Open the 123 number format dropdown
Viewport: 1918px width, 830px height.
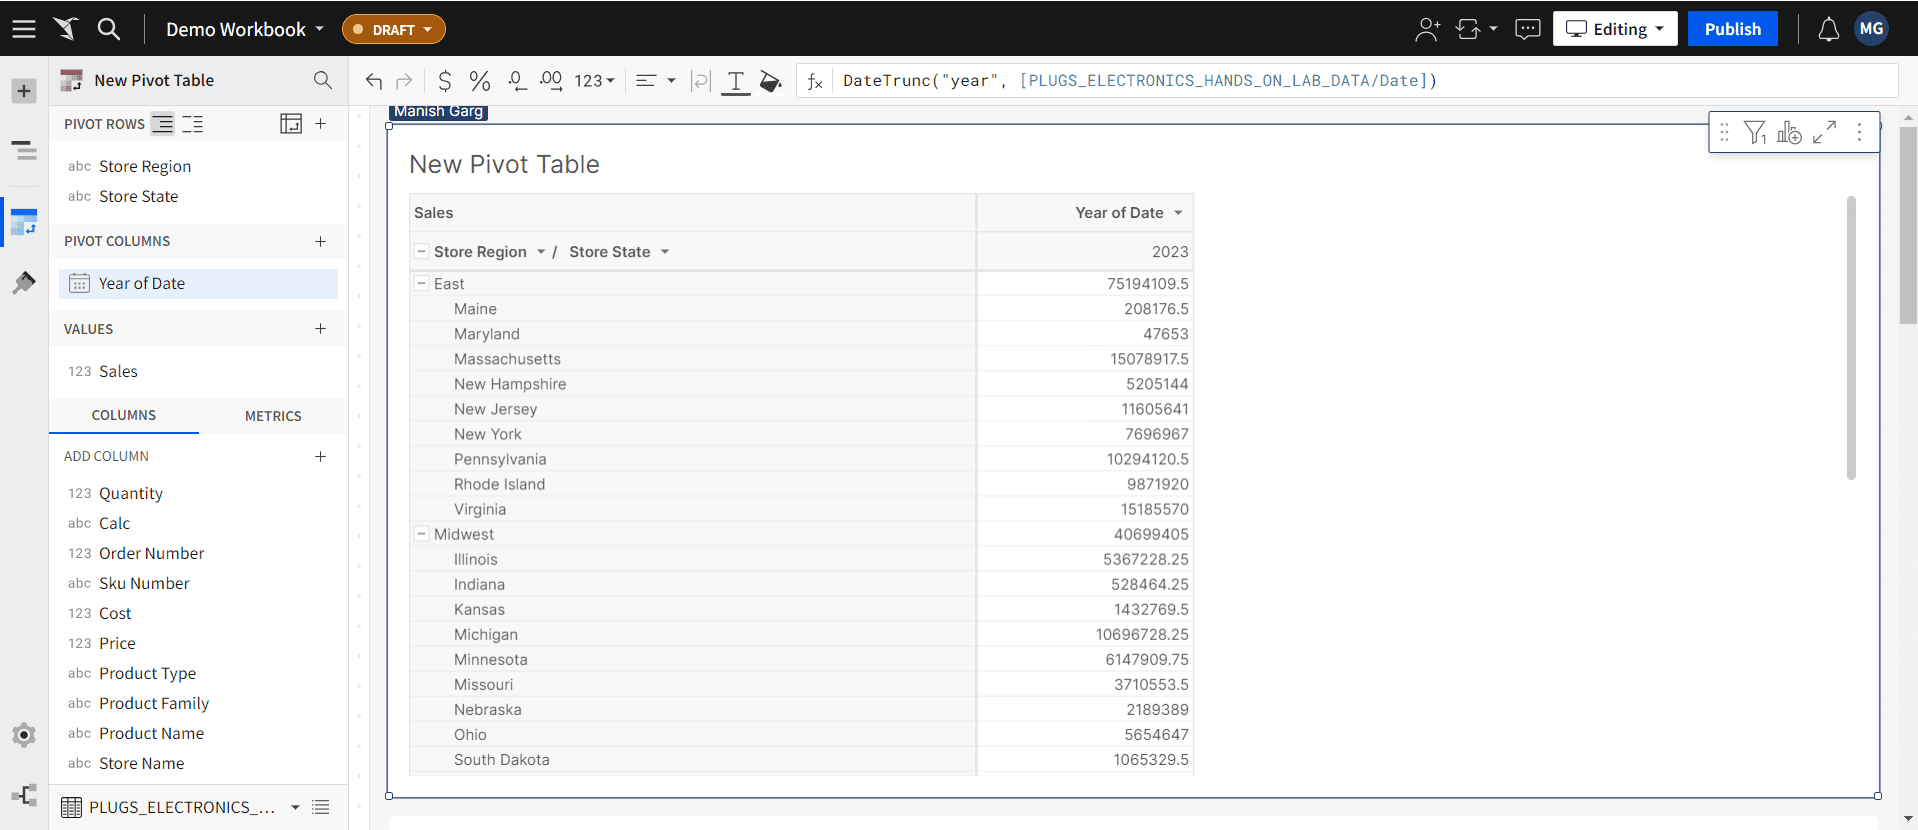(x=594, y=81)
